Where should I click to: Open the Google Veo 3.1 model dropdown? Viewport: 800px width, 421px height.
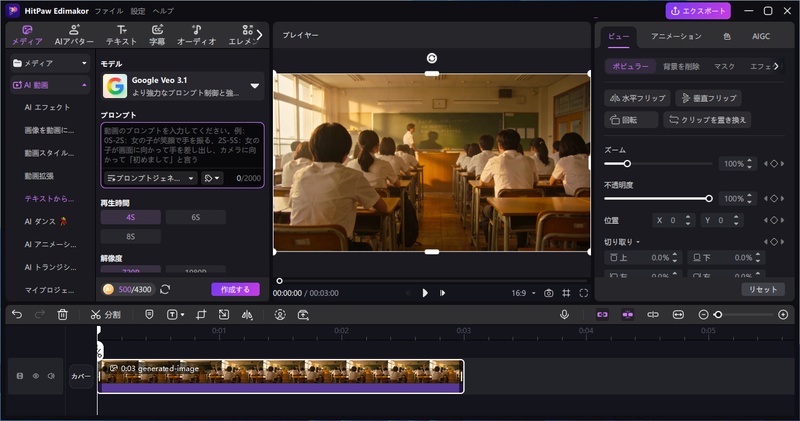click(x=183, y=86)
